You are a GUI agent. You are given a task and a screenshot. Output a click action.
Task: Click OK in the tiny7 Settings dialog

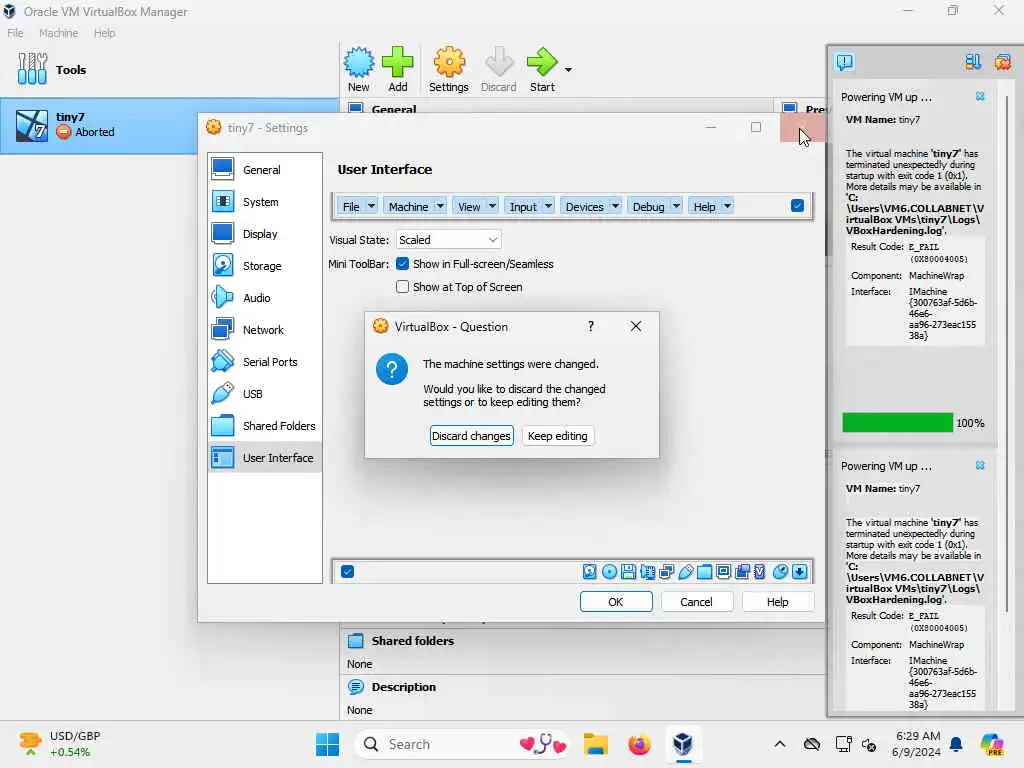coord(616,601)
